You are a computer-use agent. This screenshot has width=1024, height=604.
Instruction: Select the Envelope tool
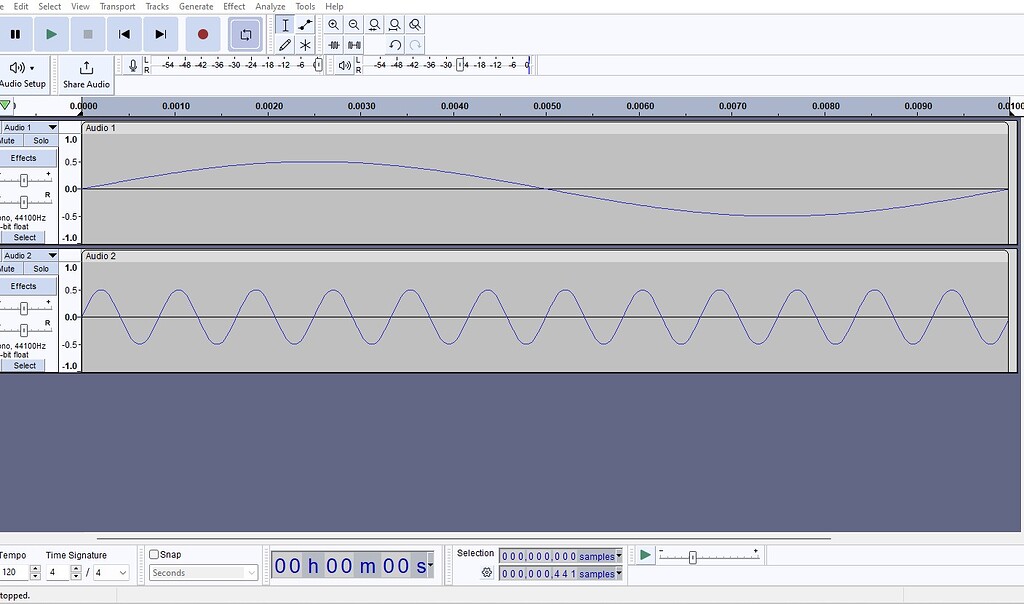coord(305,24)
